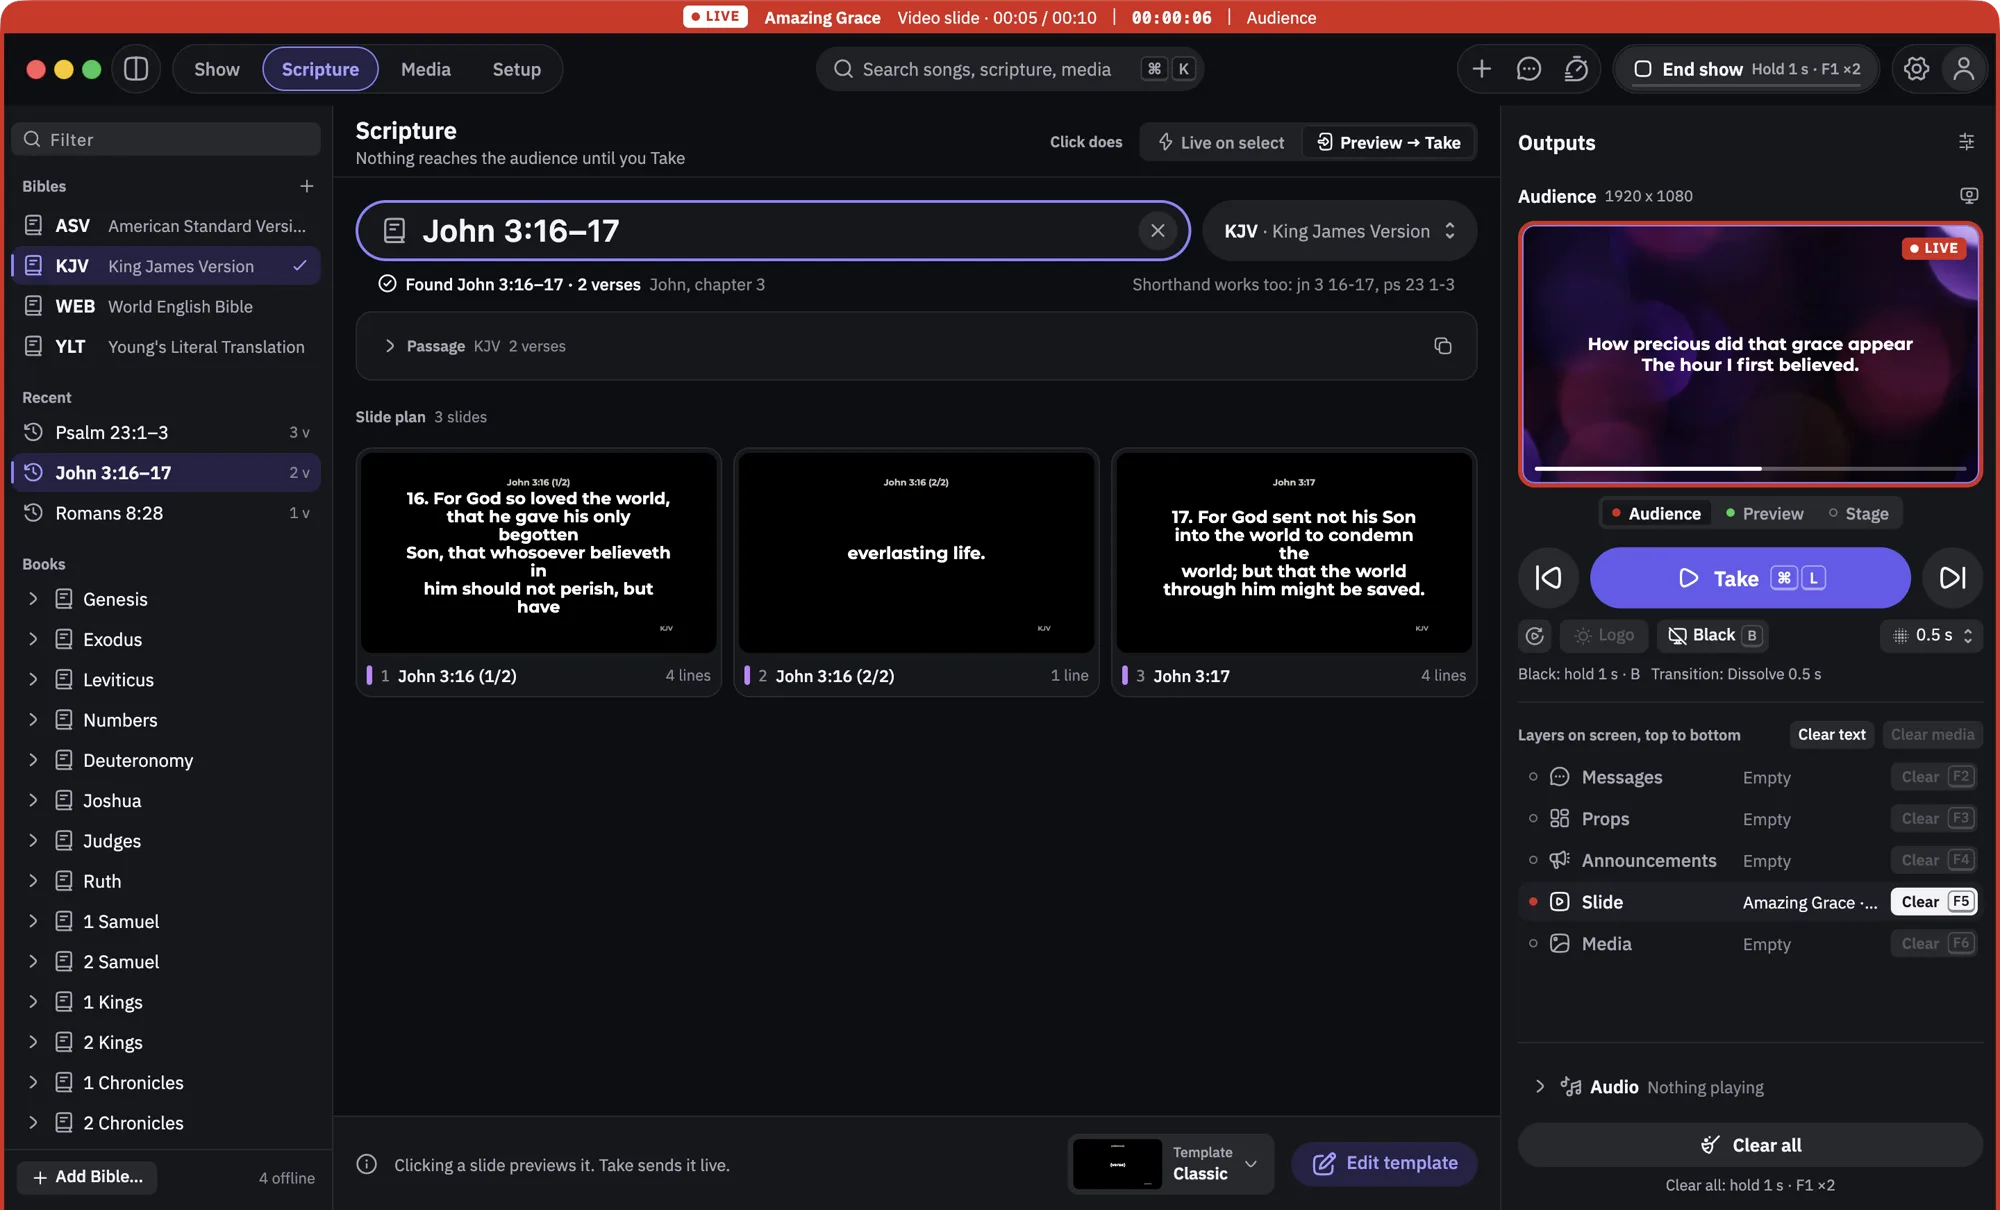The image size is (2000, 1210).
Task: Change the 0.5 s transition duration stepper
Action: click(1932, 635)
